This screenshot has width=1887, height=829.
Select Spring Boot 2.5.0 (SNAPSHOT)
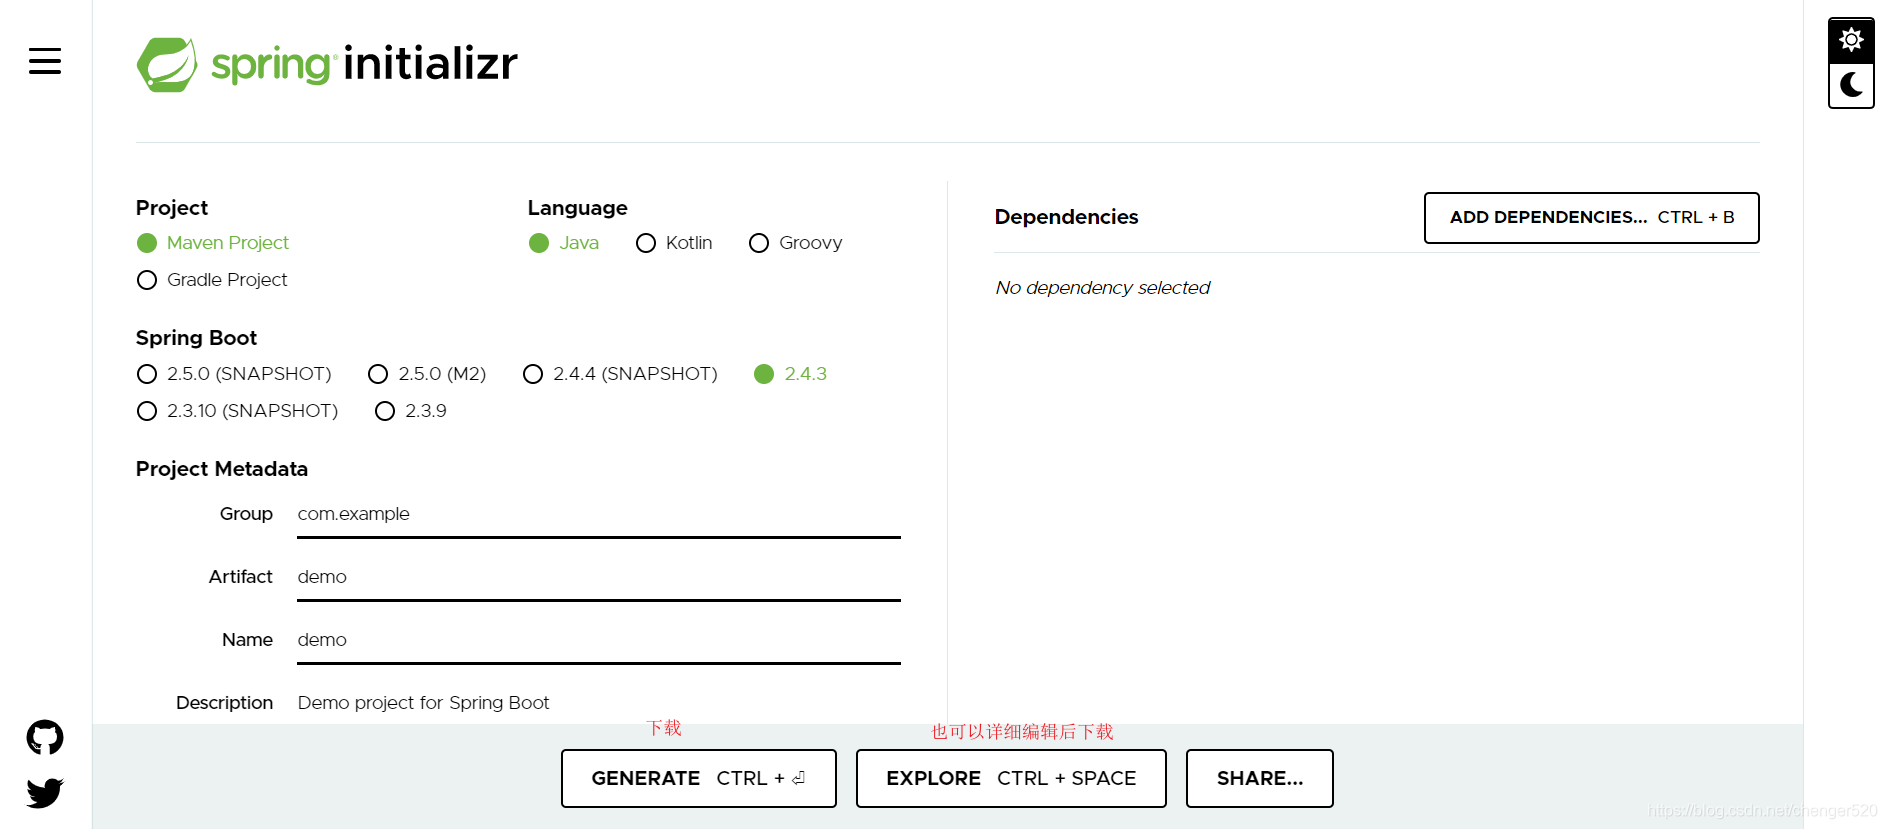coord(234,374)
